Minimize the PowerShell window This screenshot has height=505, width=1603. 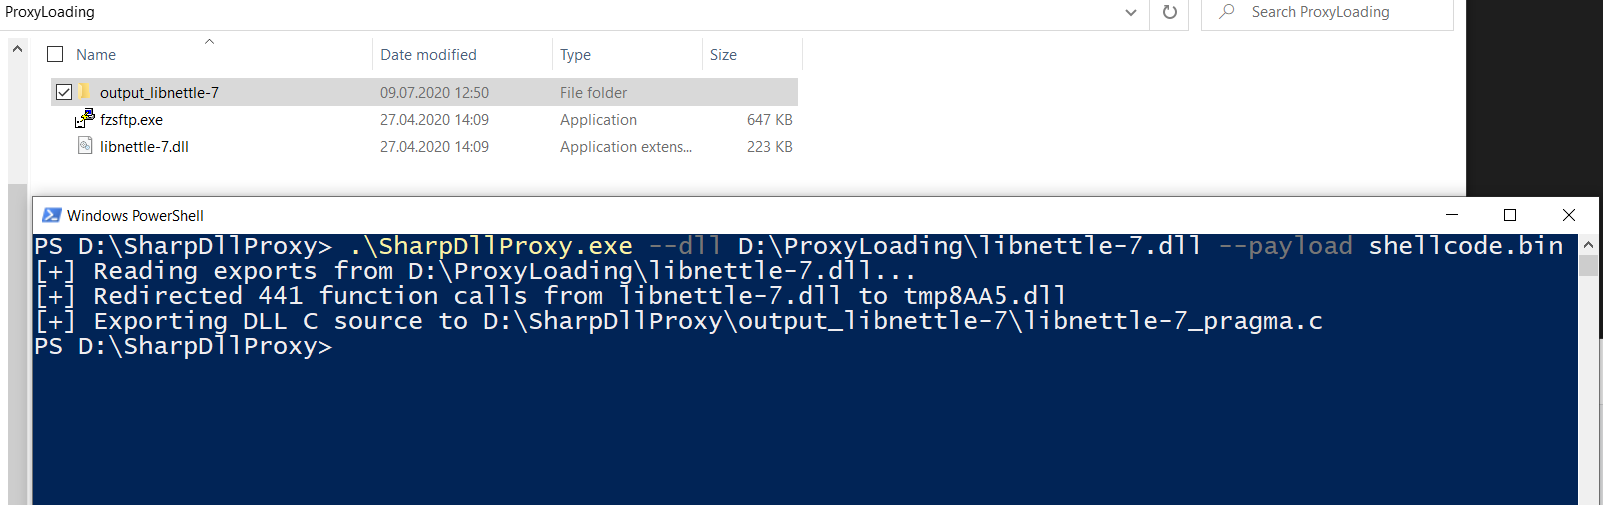point(1452,215)
